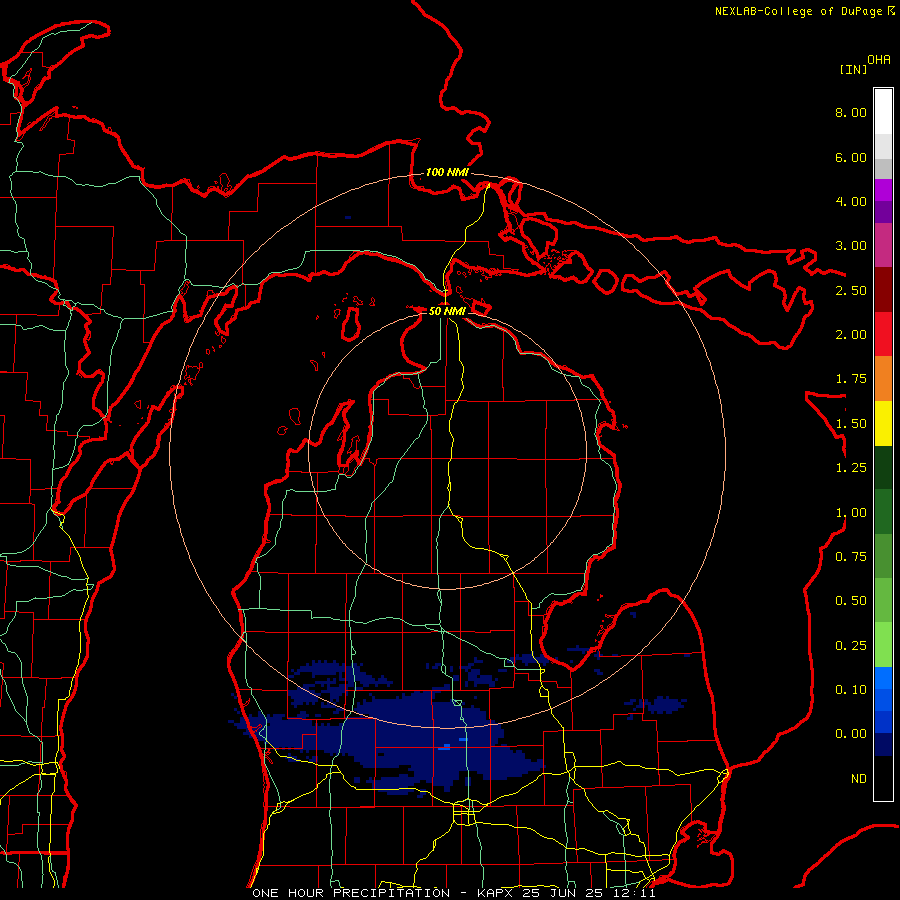Click the "4.00" legend value
Image resolution: width=900 pixels, height=900 pixels.
click(x=851, y=201)
